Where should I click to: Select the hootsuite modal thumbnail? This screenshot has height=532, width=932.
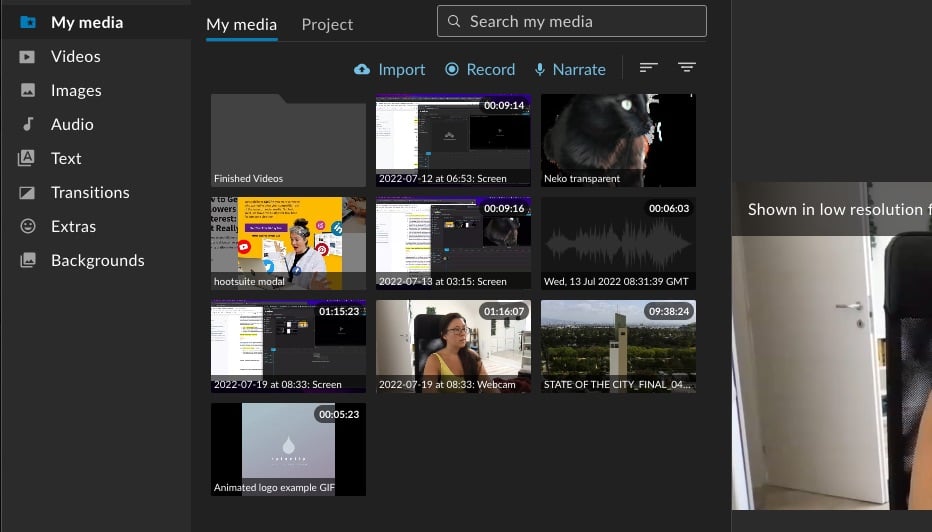288,243
